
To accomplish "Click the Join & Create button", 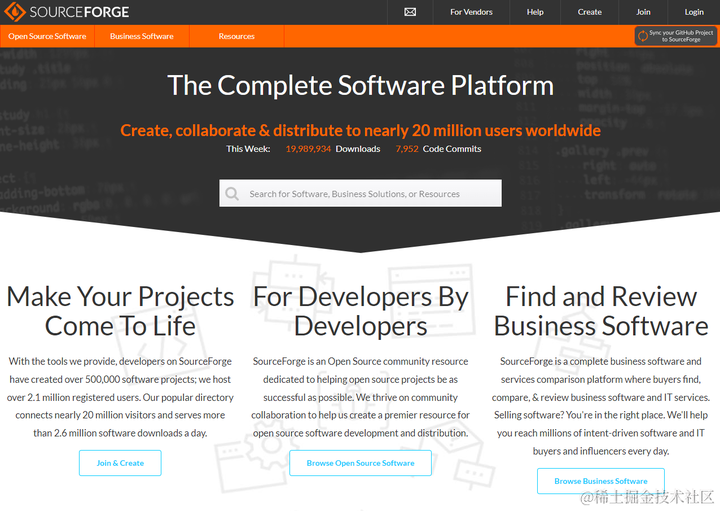I will (x=120, y=463).
